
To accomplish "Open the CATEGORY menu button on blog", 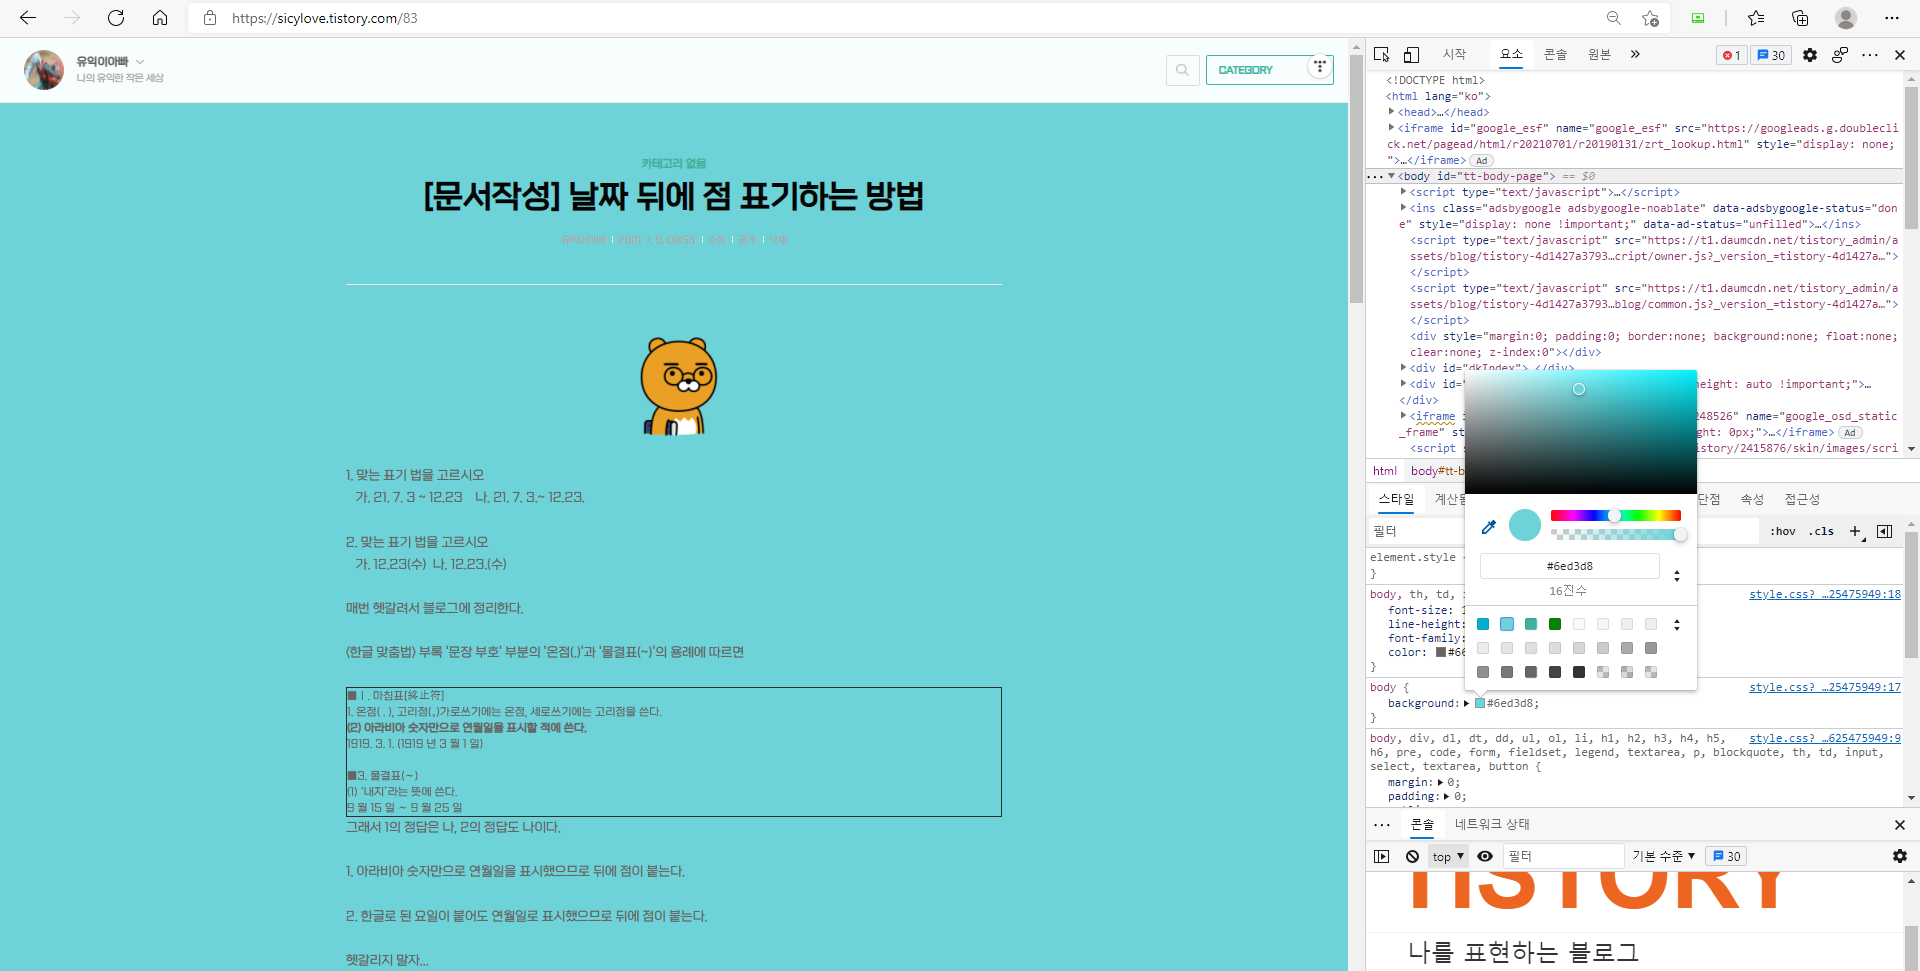I will (1270, 70).
